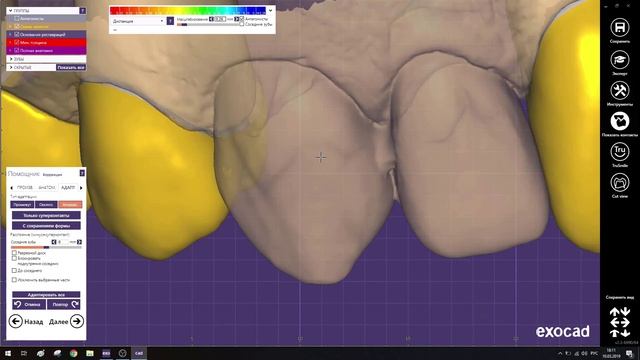Click the adjacent teeth distance input field

pyautogui.click(x=62, y=242)
